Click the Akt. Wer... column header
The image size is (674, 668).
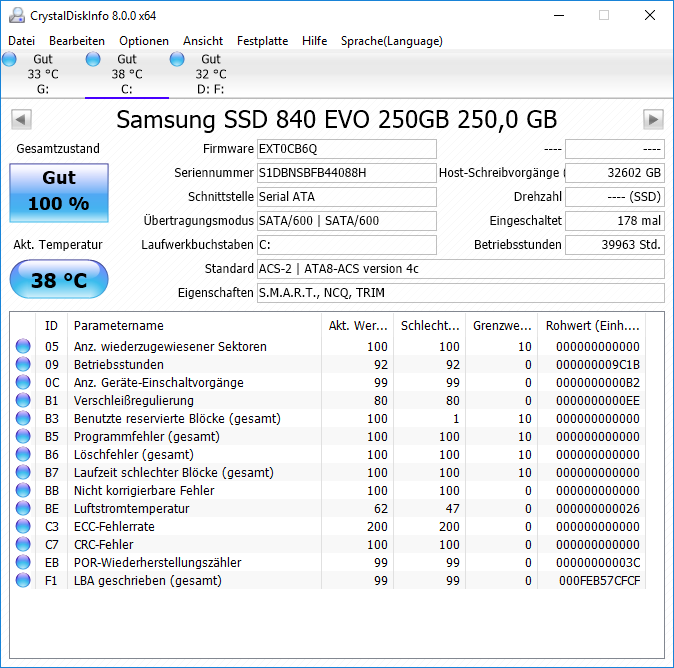click(x=358, y=326)
